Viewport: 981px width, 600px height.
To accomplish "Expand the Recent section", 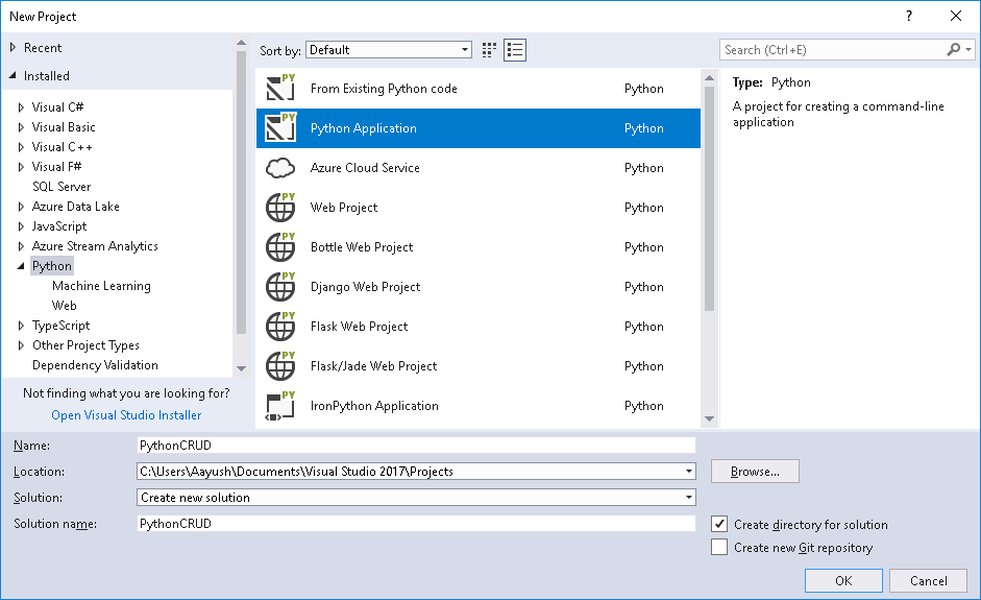I will (11, 47).
